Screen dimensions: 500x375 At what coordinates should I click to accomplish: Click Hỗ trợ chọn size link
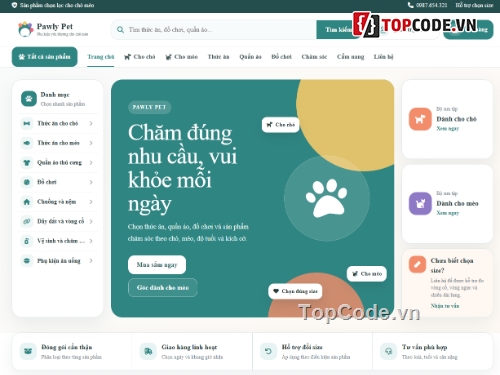474,5
